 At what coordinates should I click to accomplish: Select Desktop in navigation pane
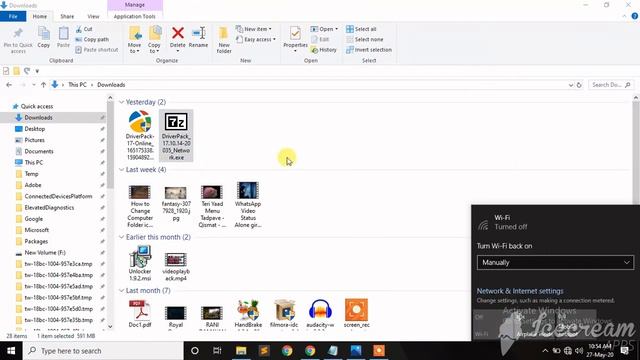coord(35,129)
